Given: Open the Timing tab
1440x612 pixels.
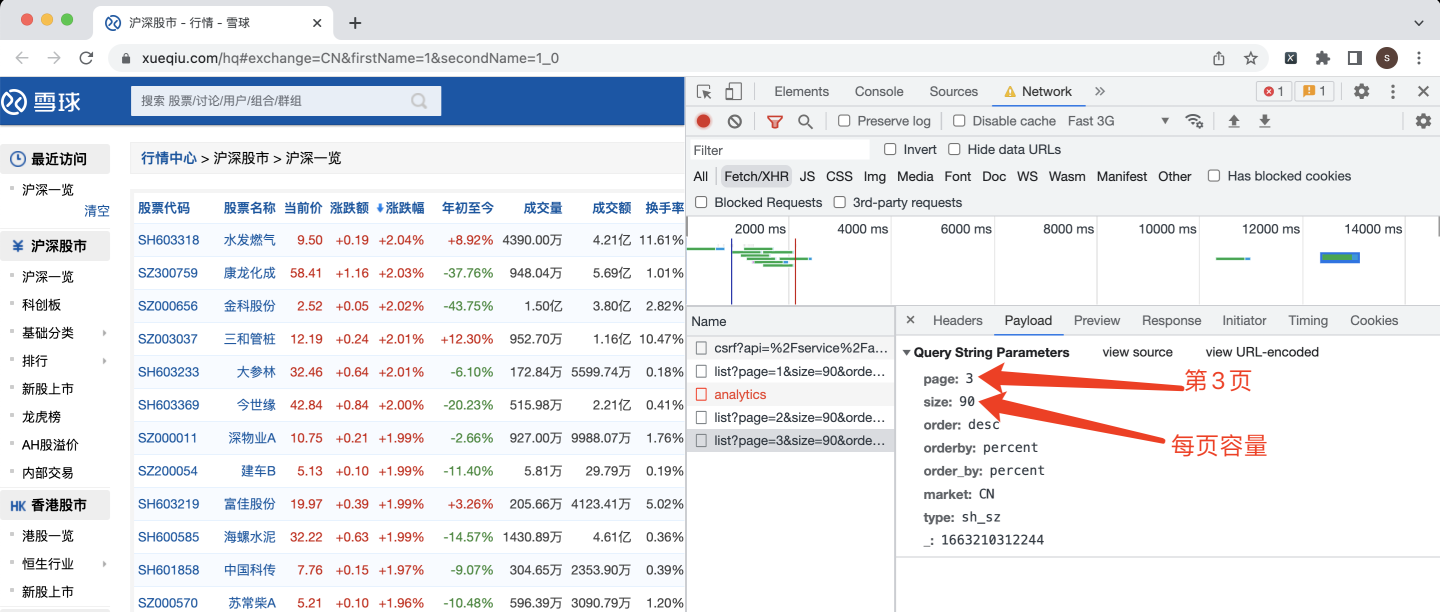Looking at the screenshot, I should click(x=1308, y=320).
